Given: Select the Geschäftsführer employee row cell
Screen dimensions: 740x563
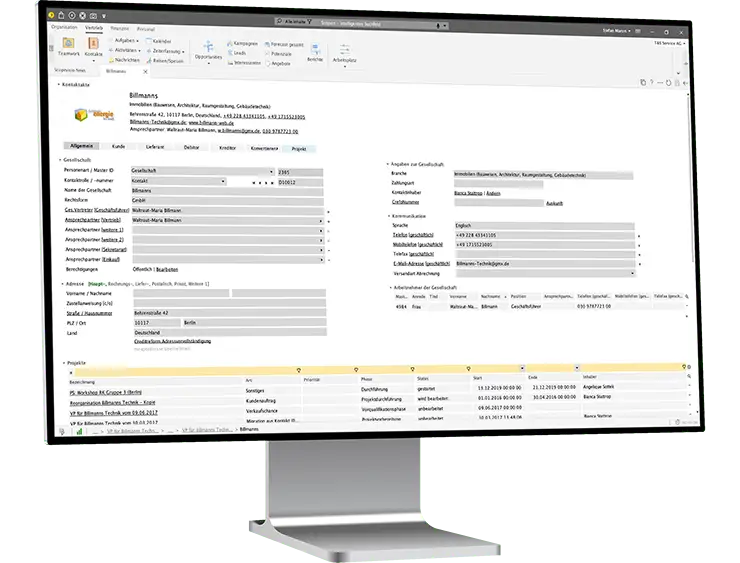Looking at the screenshot, I should (x=526, y=306).
